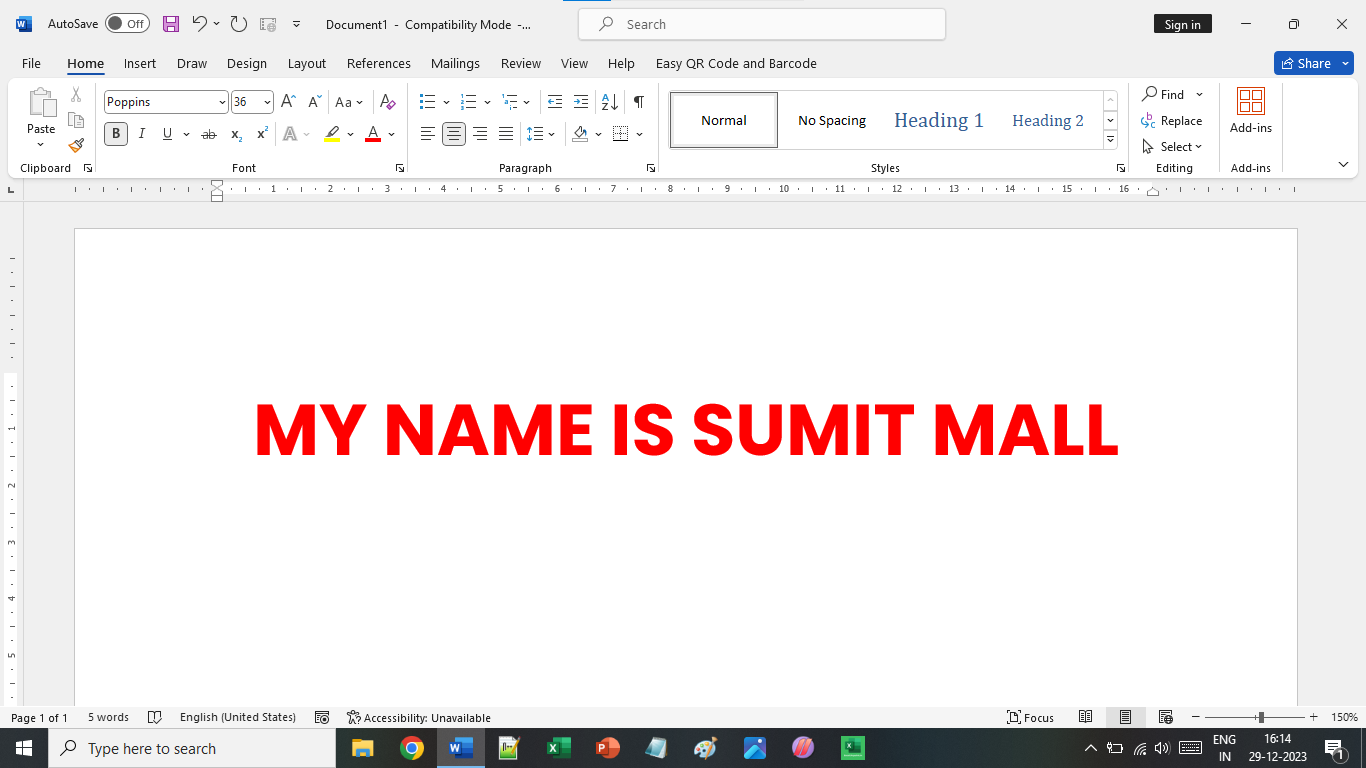The image size is (1366, 768).
Task: Open Add-ins from the ribbon
Action: [1250, 110]
